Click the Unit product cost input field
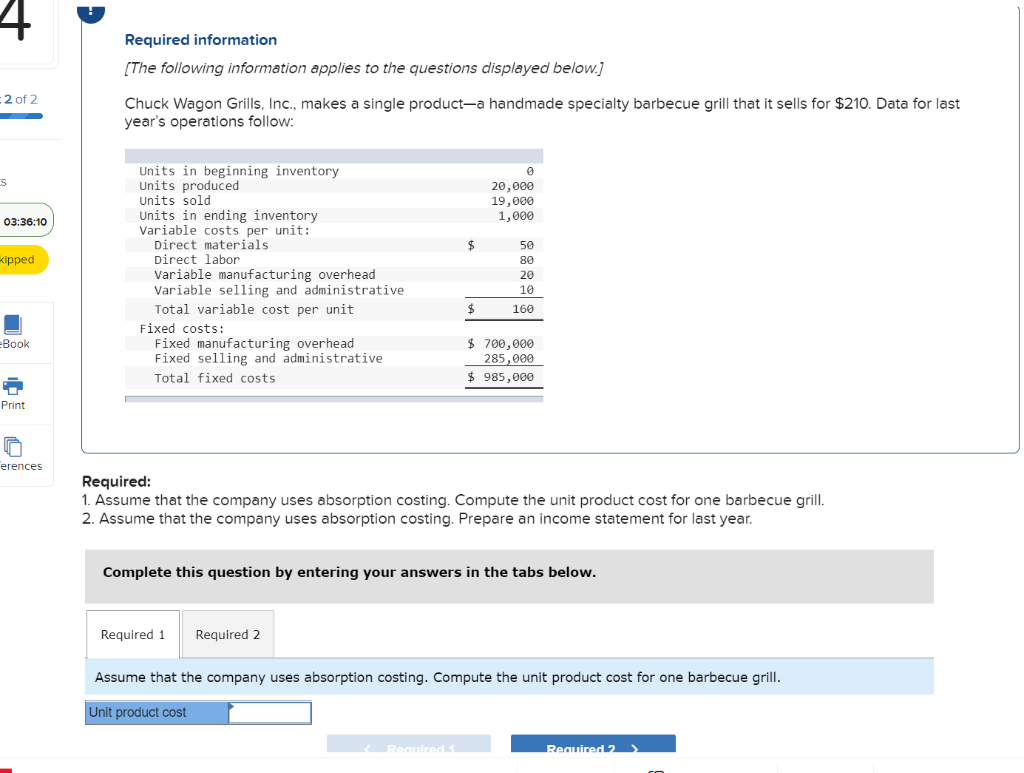This screenshot has width=1024, height=773. tap(270, 712)
